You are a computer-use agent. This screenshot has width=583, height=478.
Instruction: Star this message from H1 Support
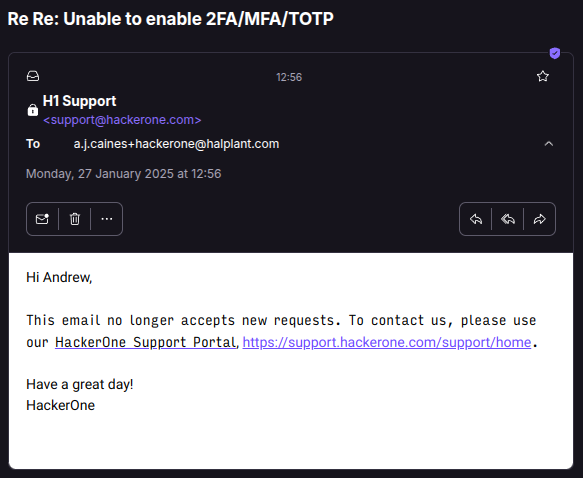click(x=543, y=77)
